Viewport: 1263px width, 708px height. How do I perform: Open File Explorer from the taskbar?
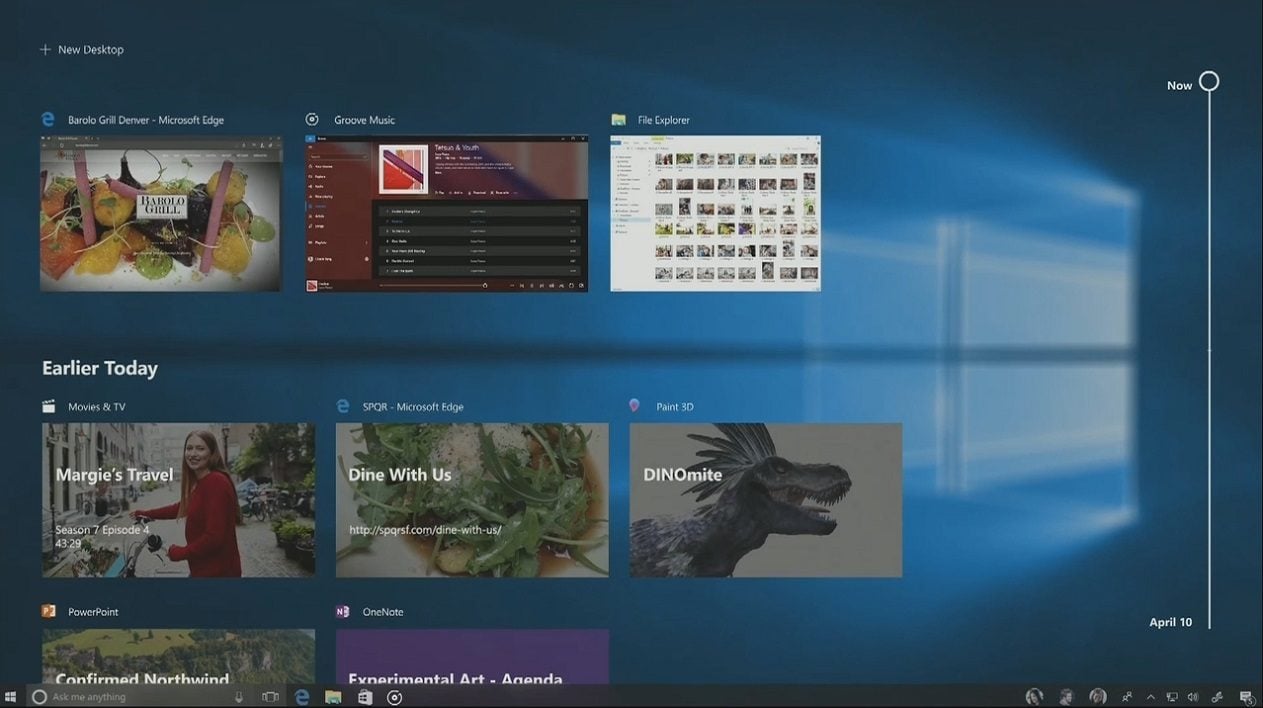(333, 697)
